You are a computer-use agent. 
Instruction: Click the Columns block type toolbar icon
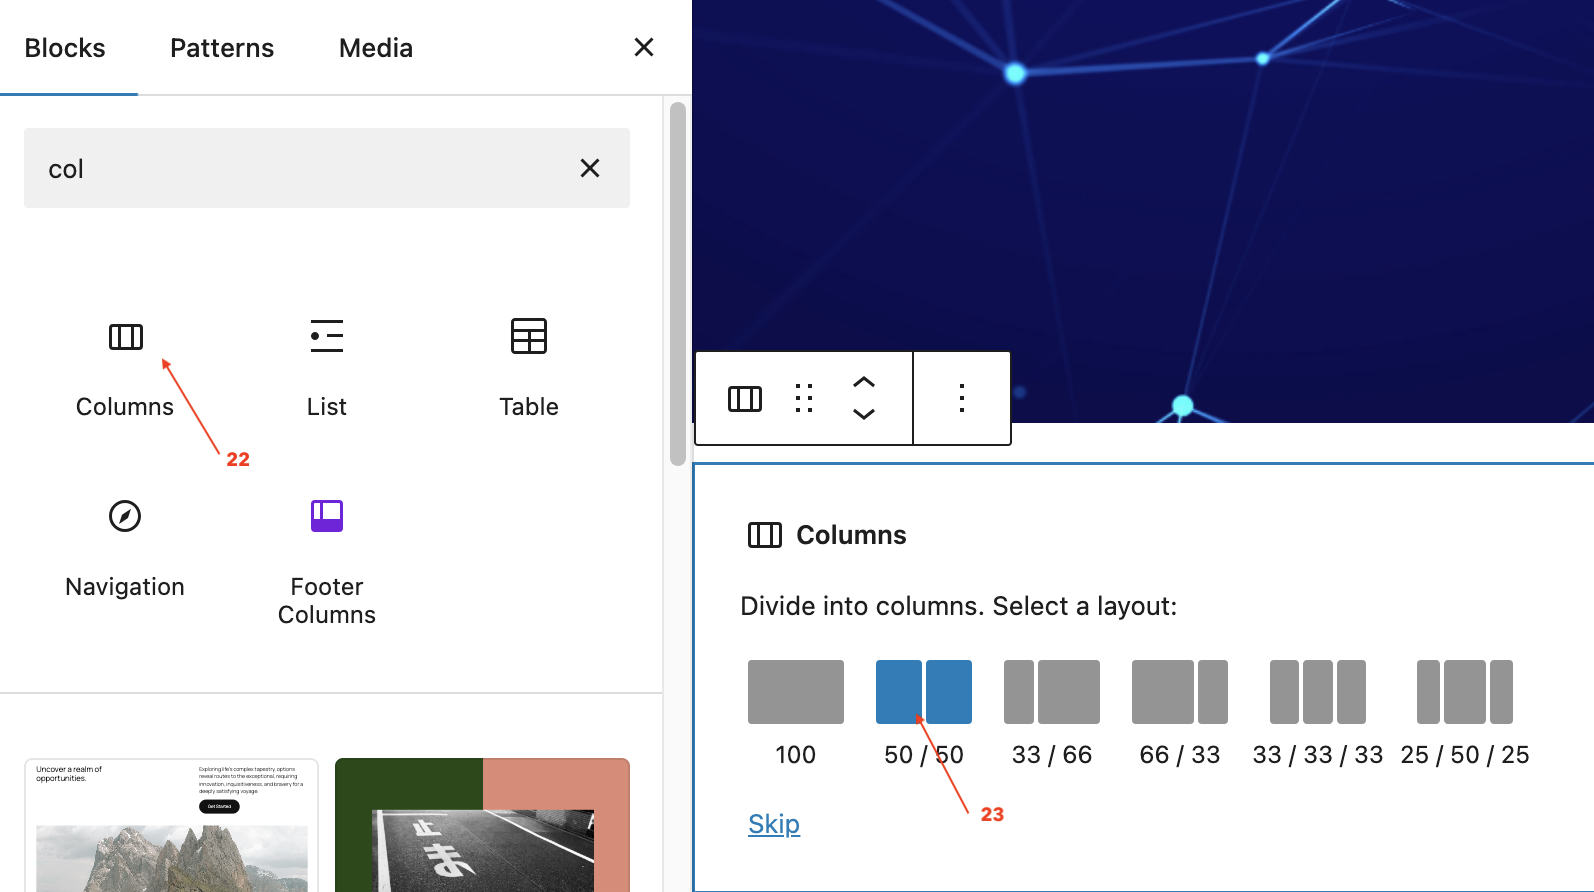pos(745,398)
